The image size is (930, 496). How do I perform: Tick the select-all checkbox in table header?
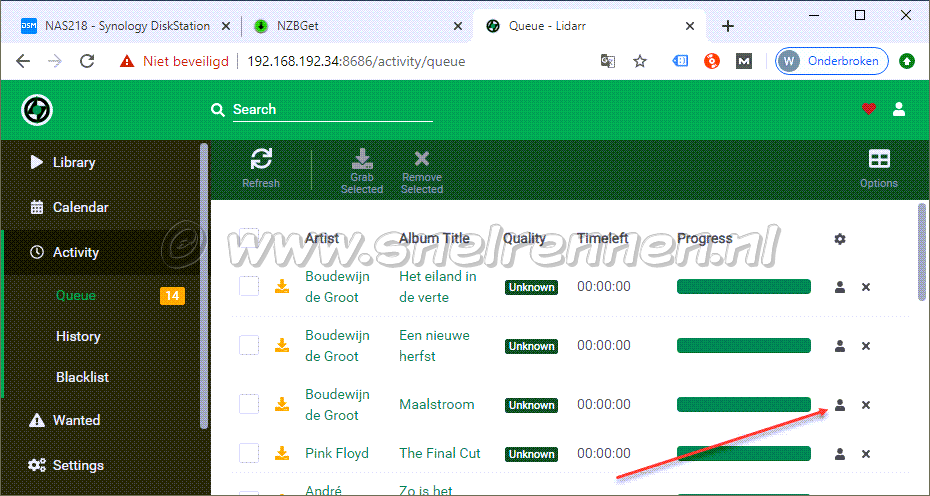[x=249, y=238]
